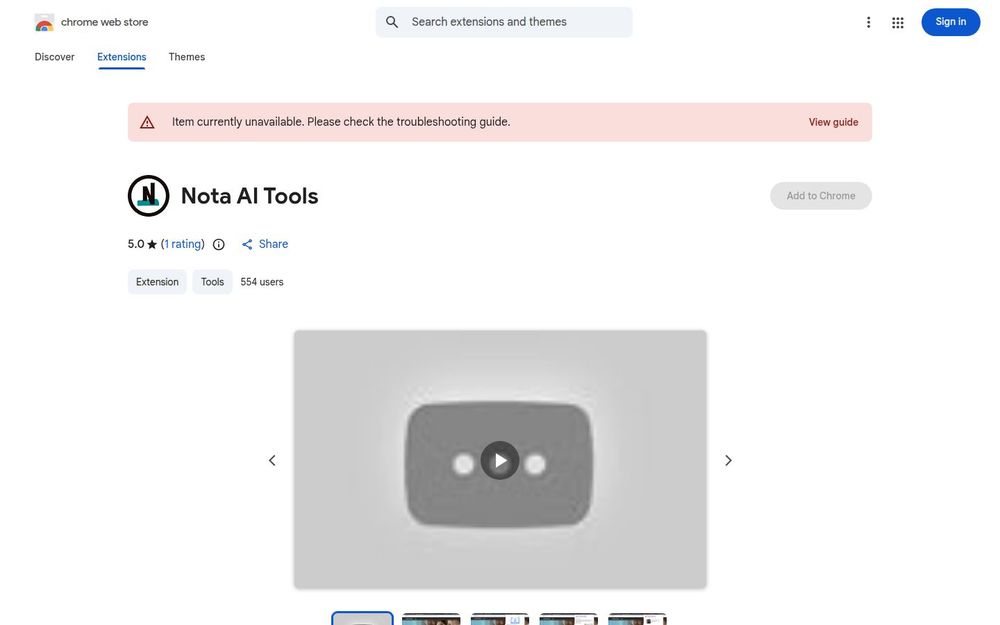Viewport: 1000px width, 625px height.
Task: Click the search magnifier icon
Action: point(392,22)
